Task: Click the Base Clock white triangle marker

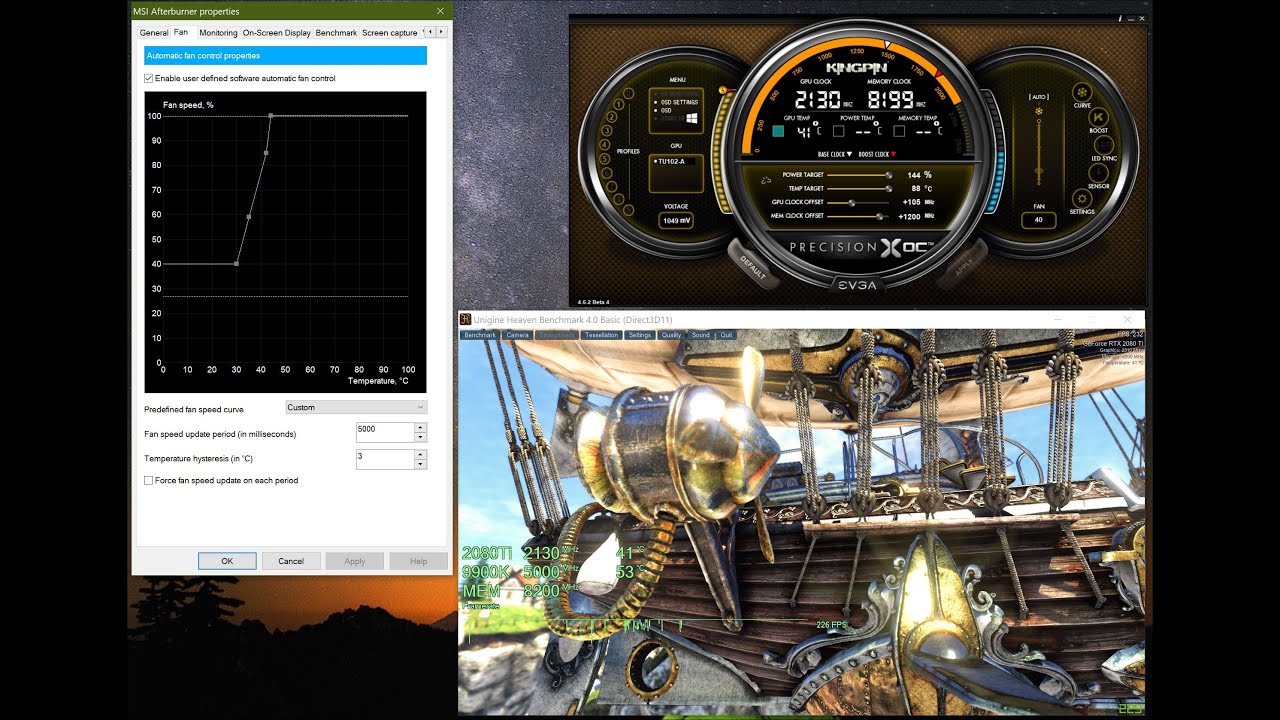Action: 849,154
